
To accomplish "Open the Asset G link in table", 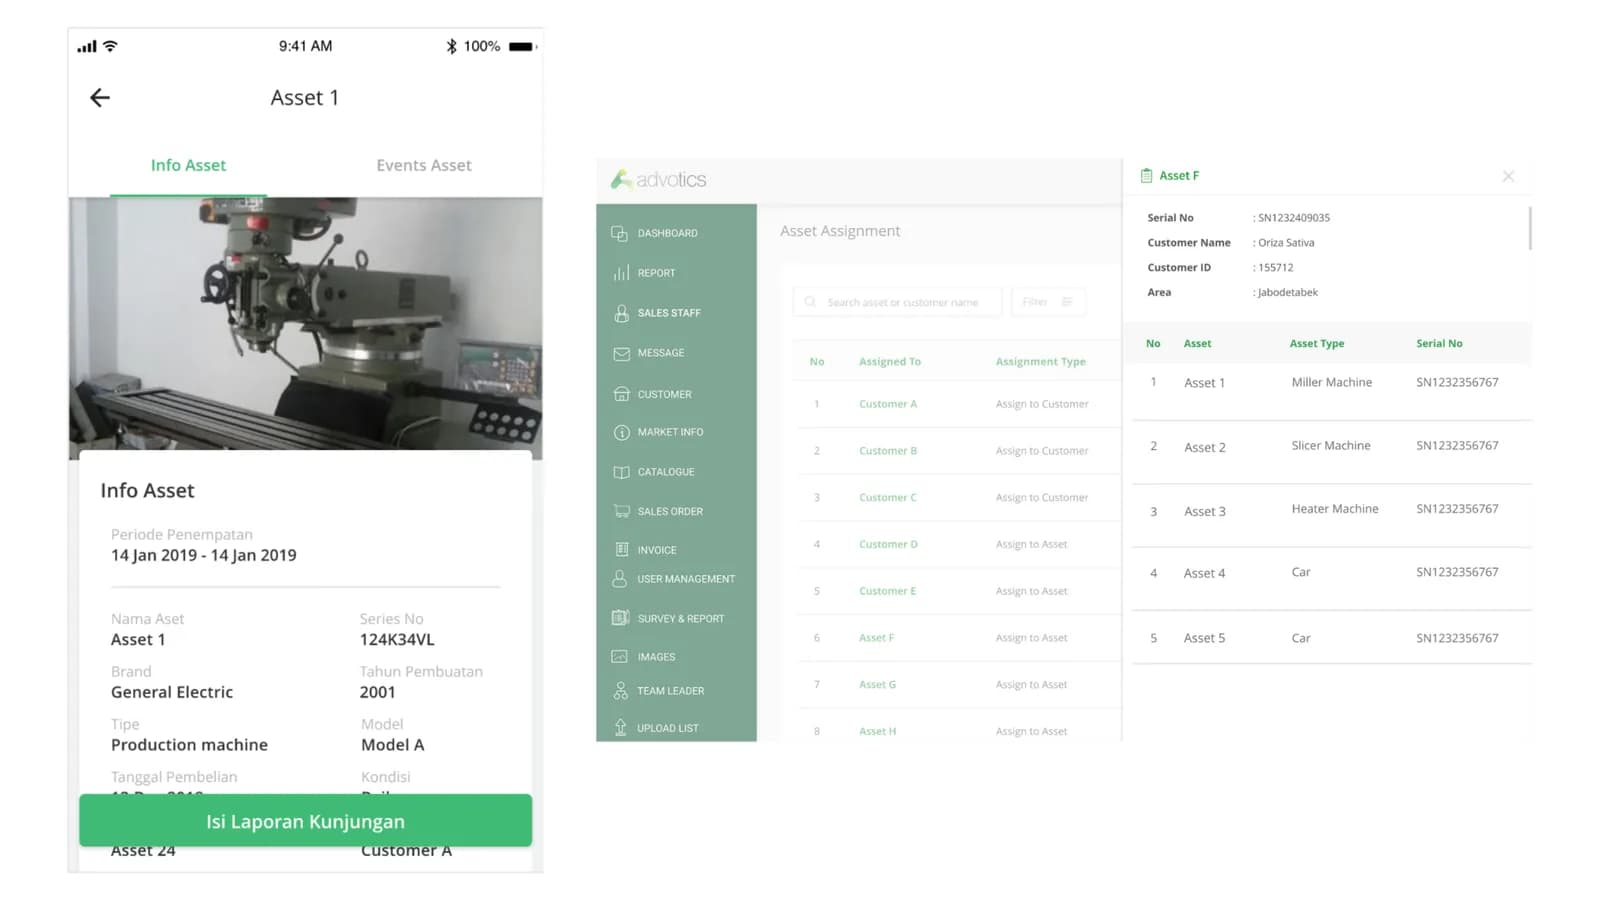I will 877,685.
